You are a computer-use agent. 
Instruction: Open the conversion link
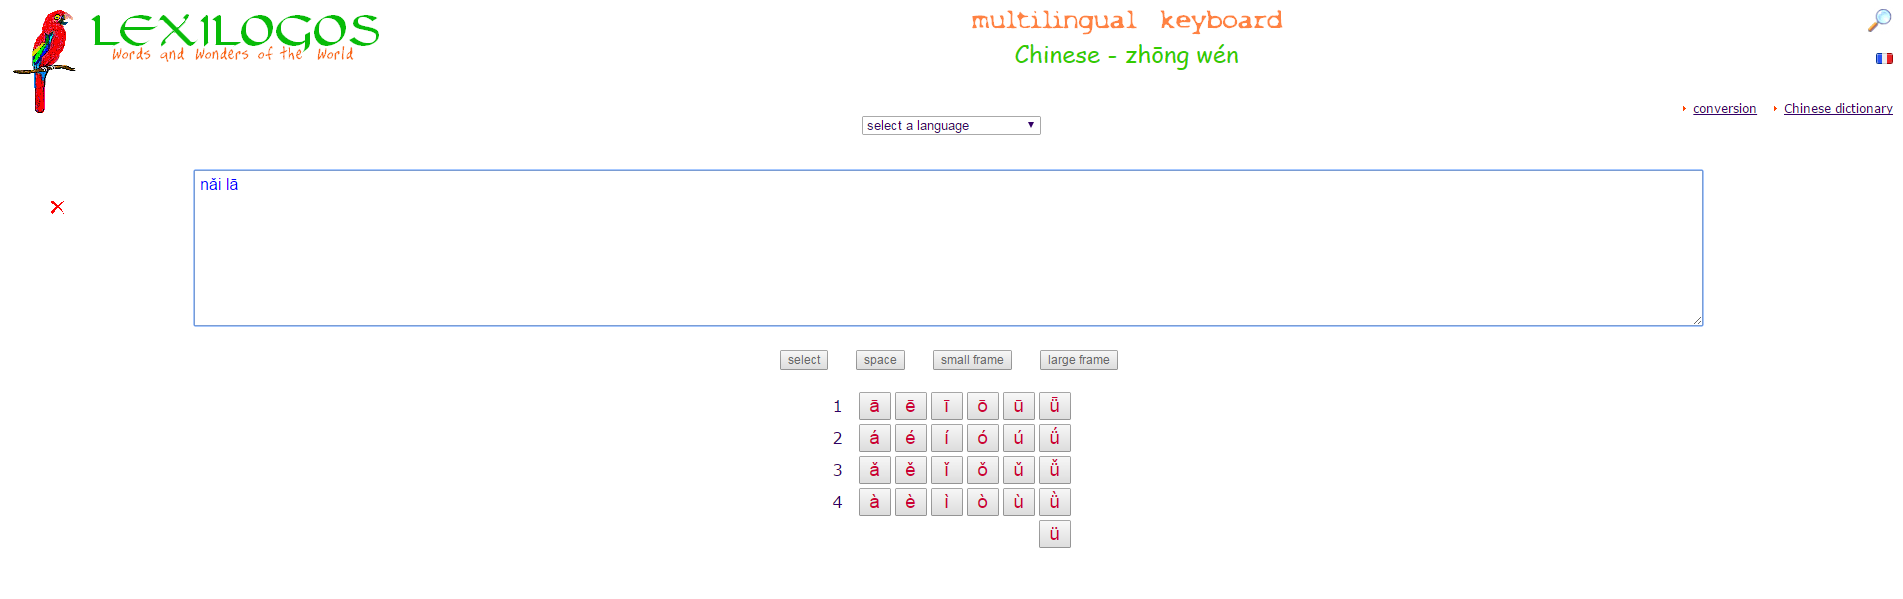point(1724,109)
